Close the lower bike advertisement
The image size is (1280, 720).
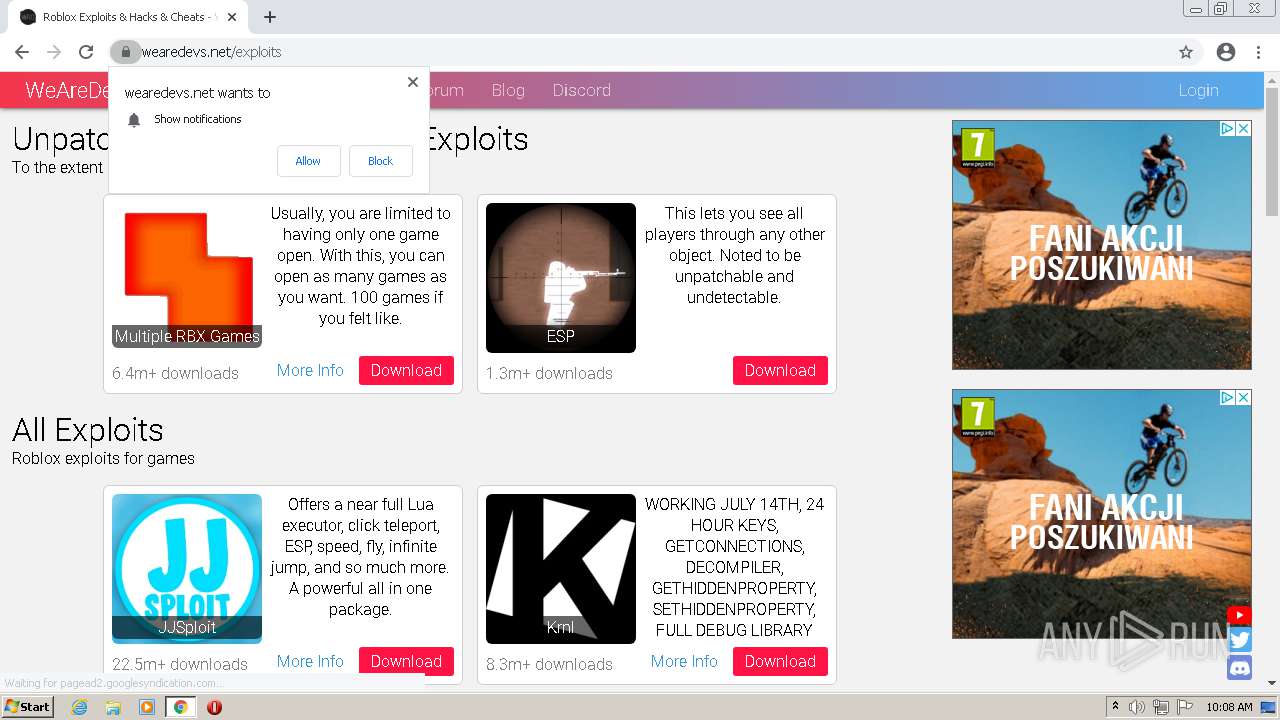click(1244, 398)
